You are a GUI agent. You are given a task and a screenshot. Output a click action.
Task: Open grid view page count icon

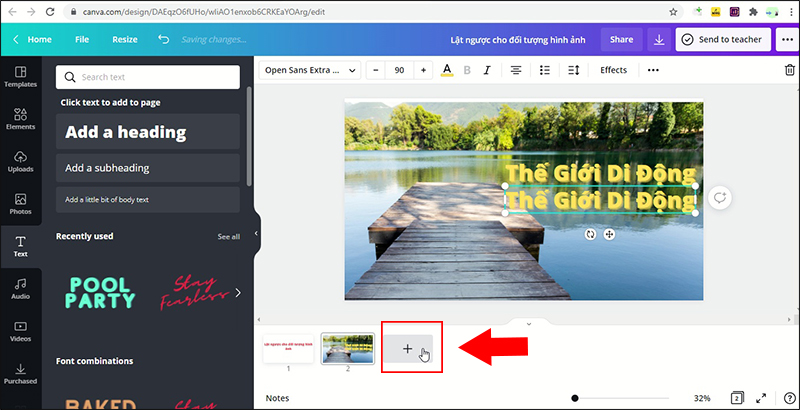tap(737, 398)
